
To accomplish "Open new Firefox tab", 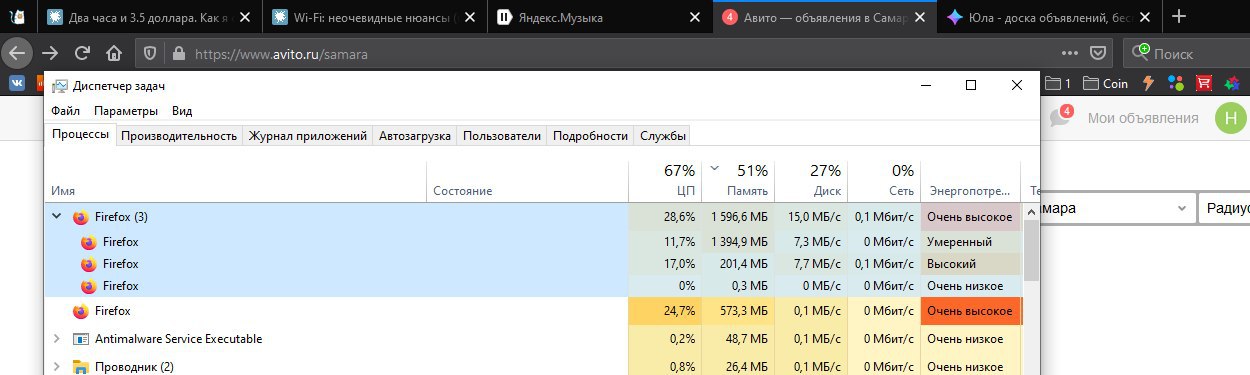I will [x=1179, y=16].
